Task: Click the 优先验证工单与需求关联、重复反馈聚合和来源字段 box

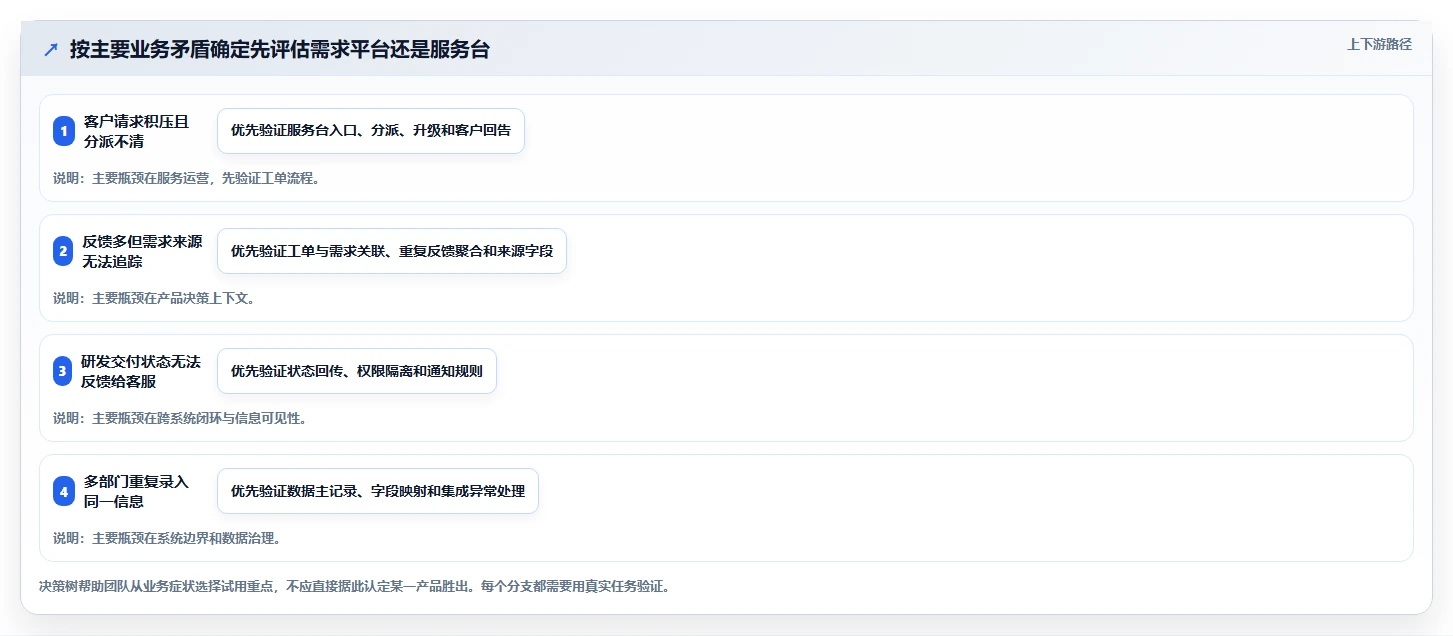Action: point(392,251)
